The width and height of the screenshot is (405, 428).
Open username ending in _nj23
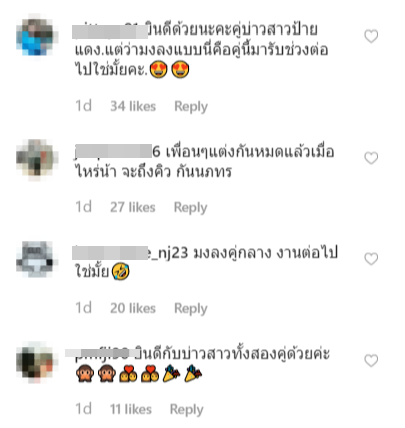(130, 253)
